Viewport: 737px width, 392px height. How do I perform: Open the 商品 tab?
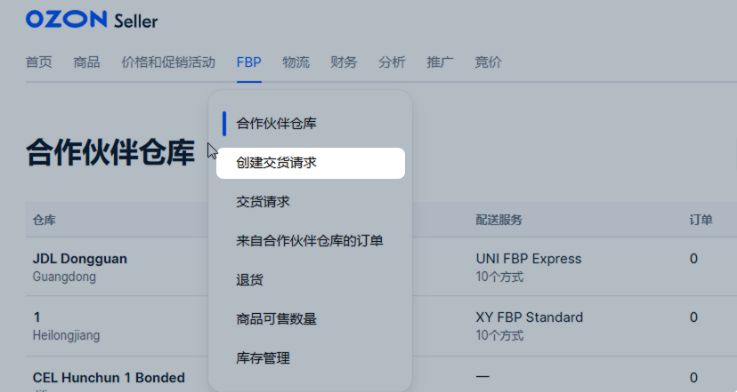[87, 62]
